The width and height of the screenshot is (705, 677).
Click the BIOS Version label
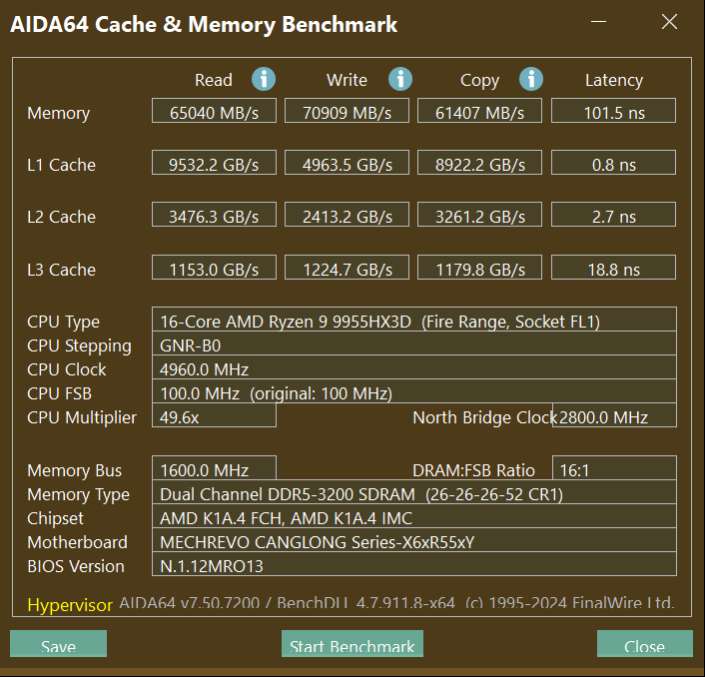76,566
